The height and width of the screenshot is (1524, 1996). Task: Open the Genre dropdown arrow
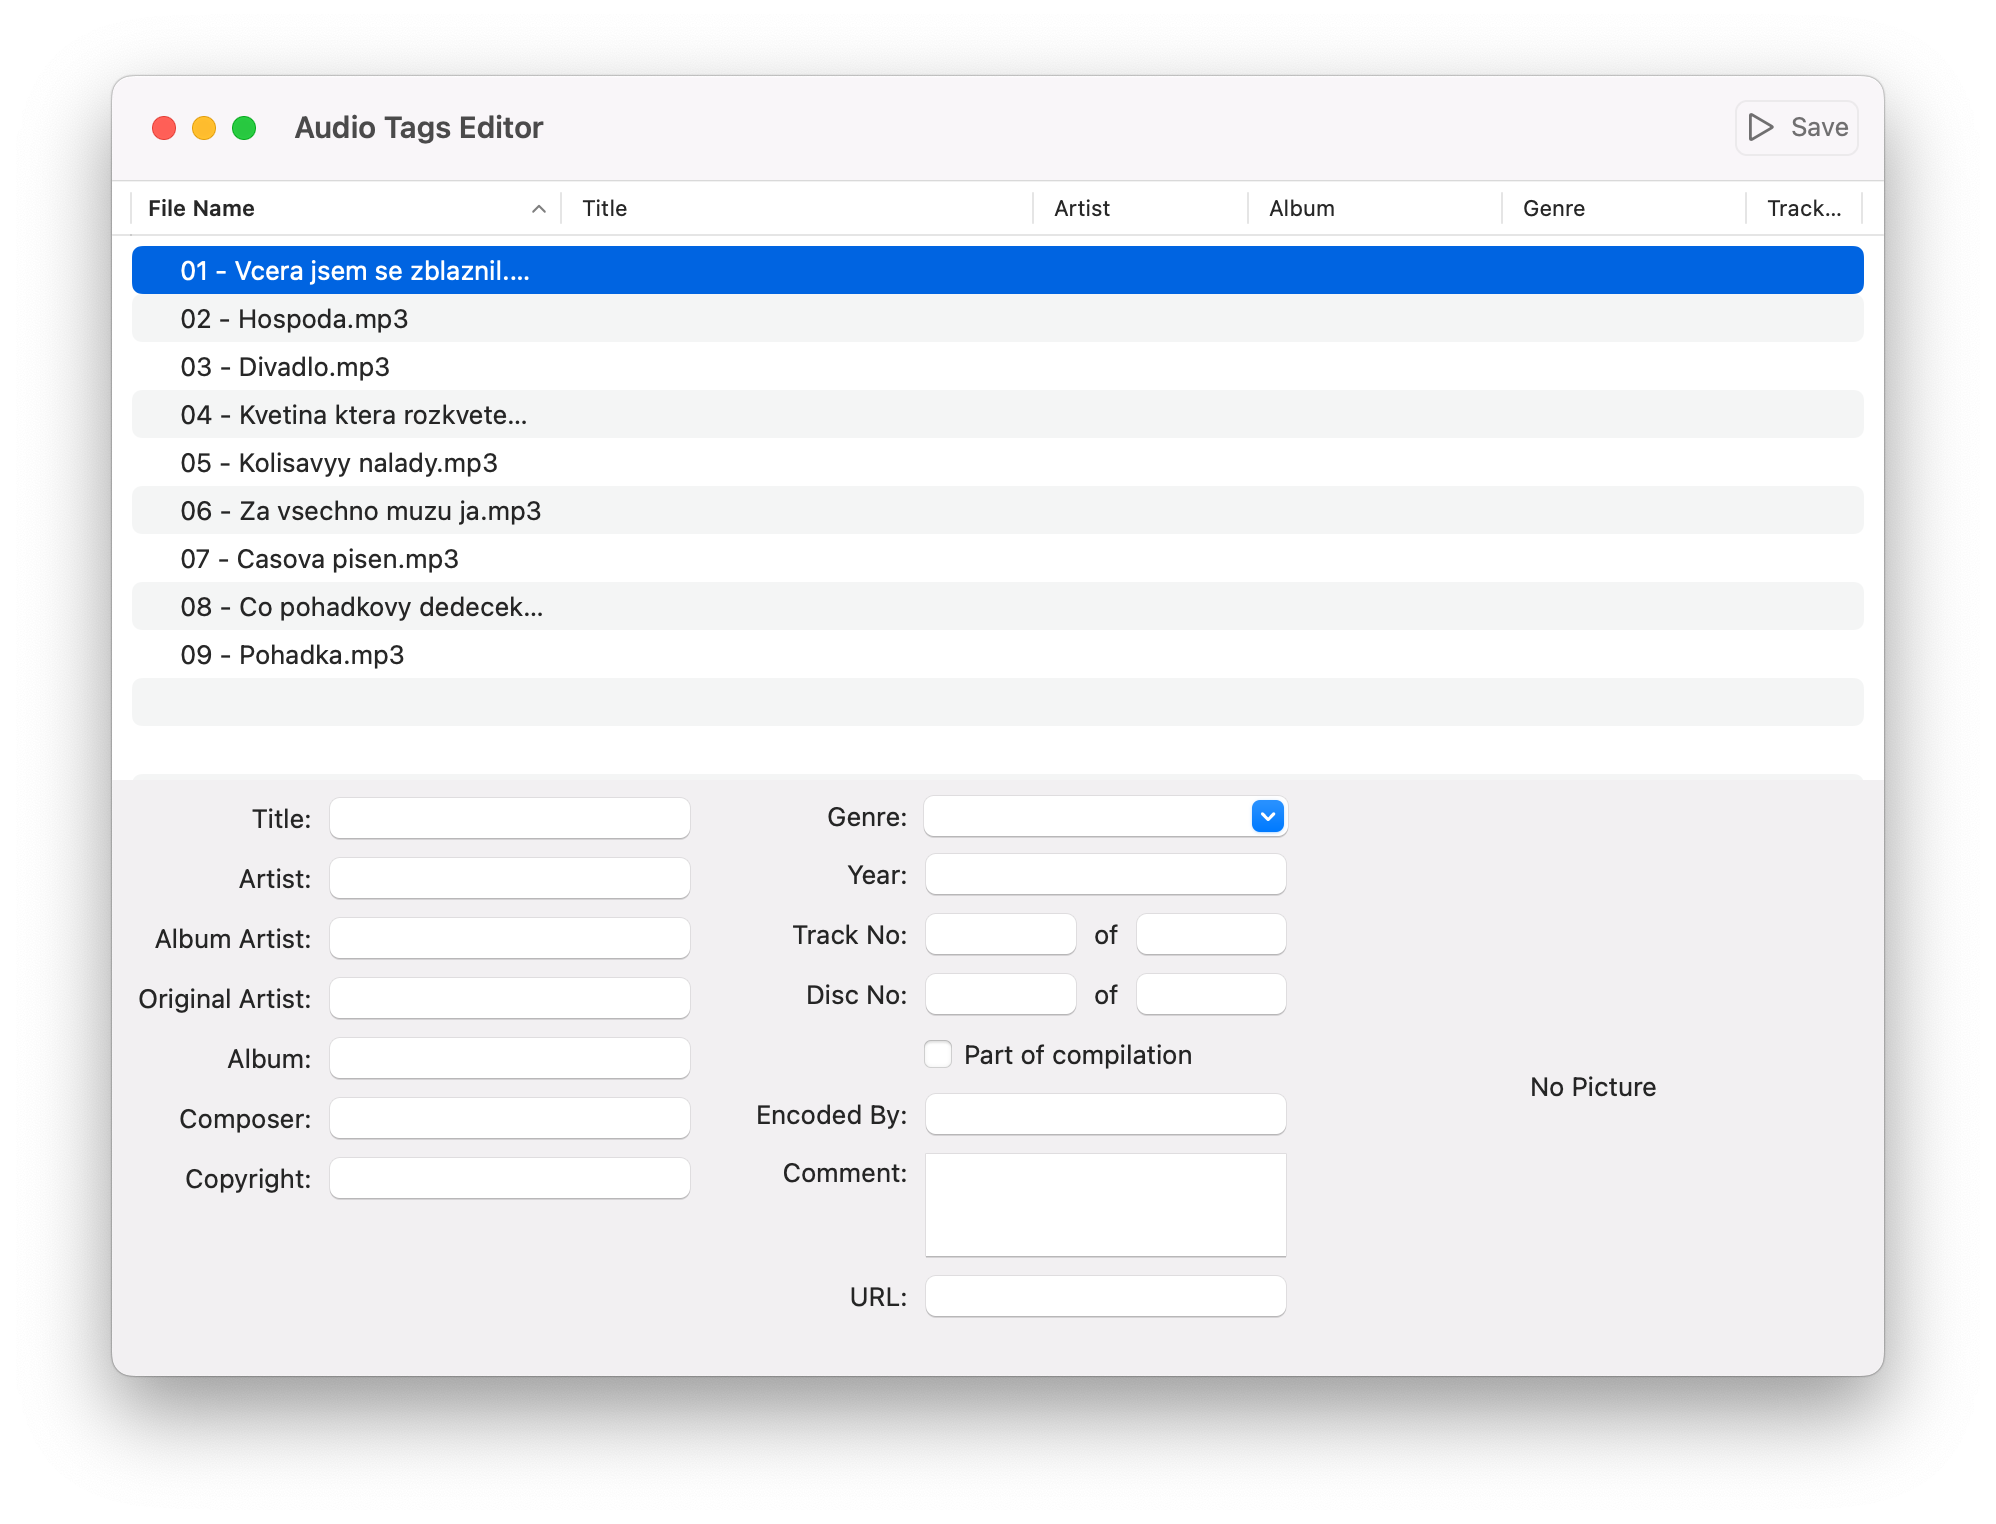tap(1267, 816)
